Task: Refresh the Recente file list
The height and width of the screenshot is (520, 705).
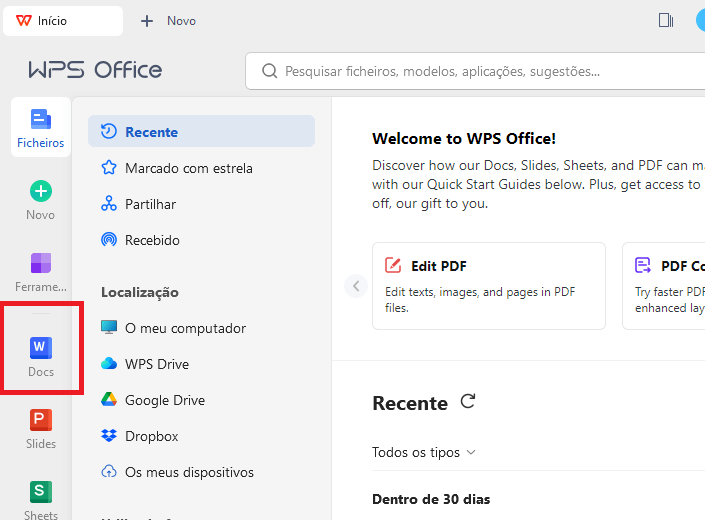Action: [x=468, y=401]
